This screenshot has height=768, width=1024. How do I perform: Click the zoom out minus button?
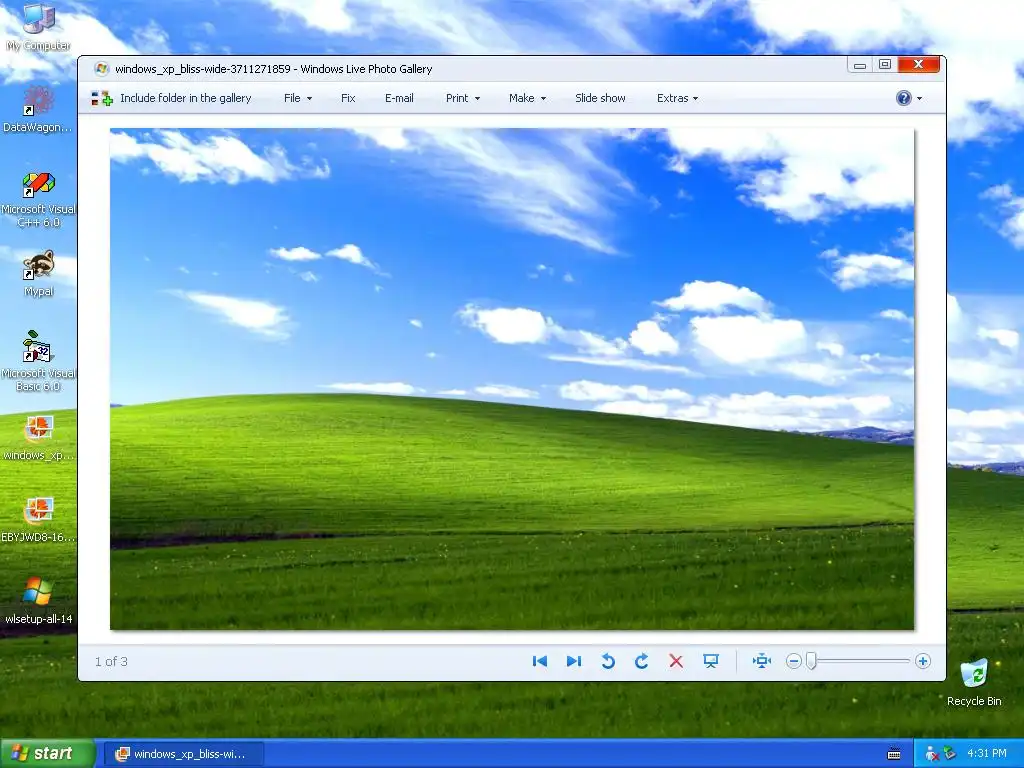[793, 662]
